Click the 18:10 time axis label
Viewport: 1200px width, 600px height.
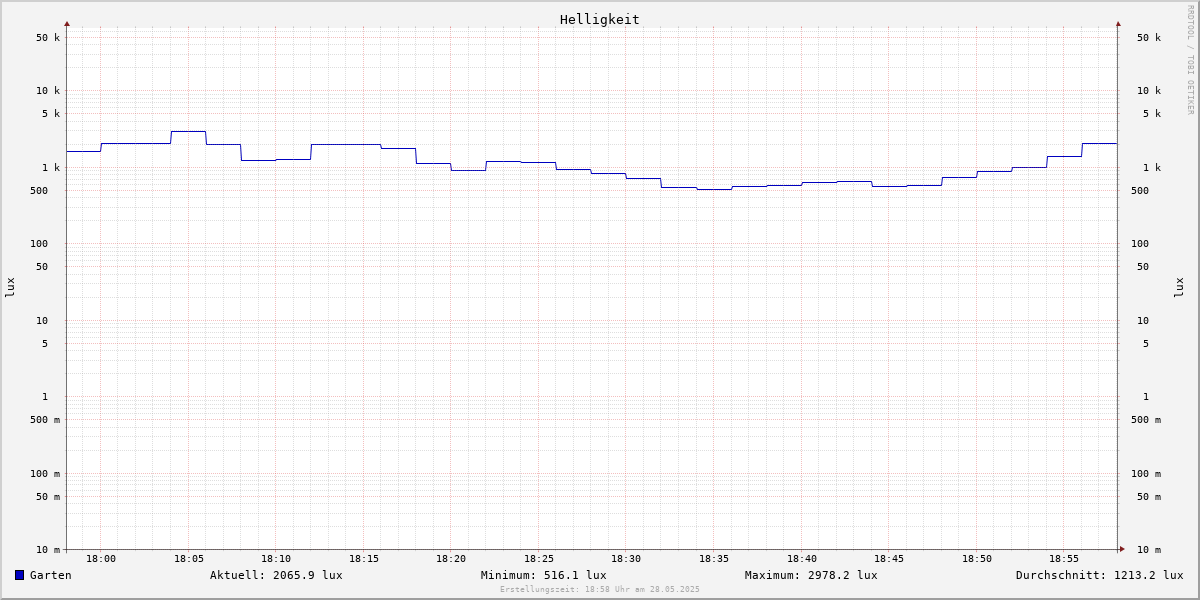(x=276, y=559)
